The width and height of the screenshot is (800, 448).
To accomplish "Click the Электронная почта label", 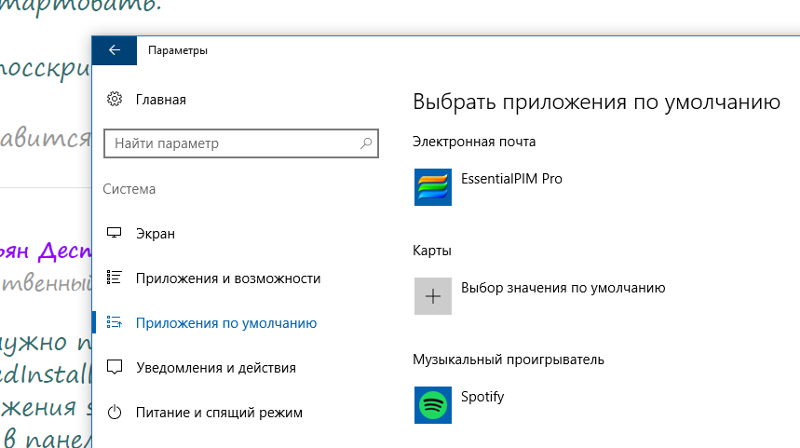I will click(x=474, y=142).
